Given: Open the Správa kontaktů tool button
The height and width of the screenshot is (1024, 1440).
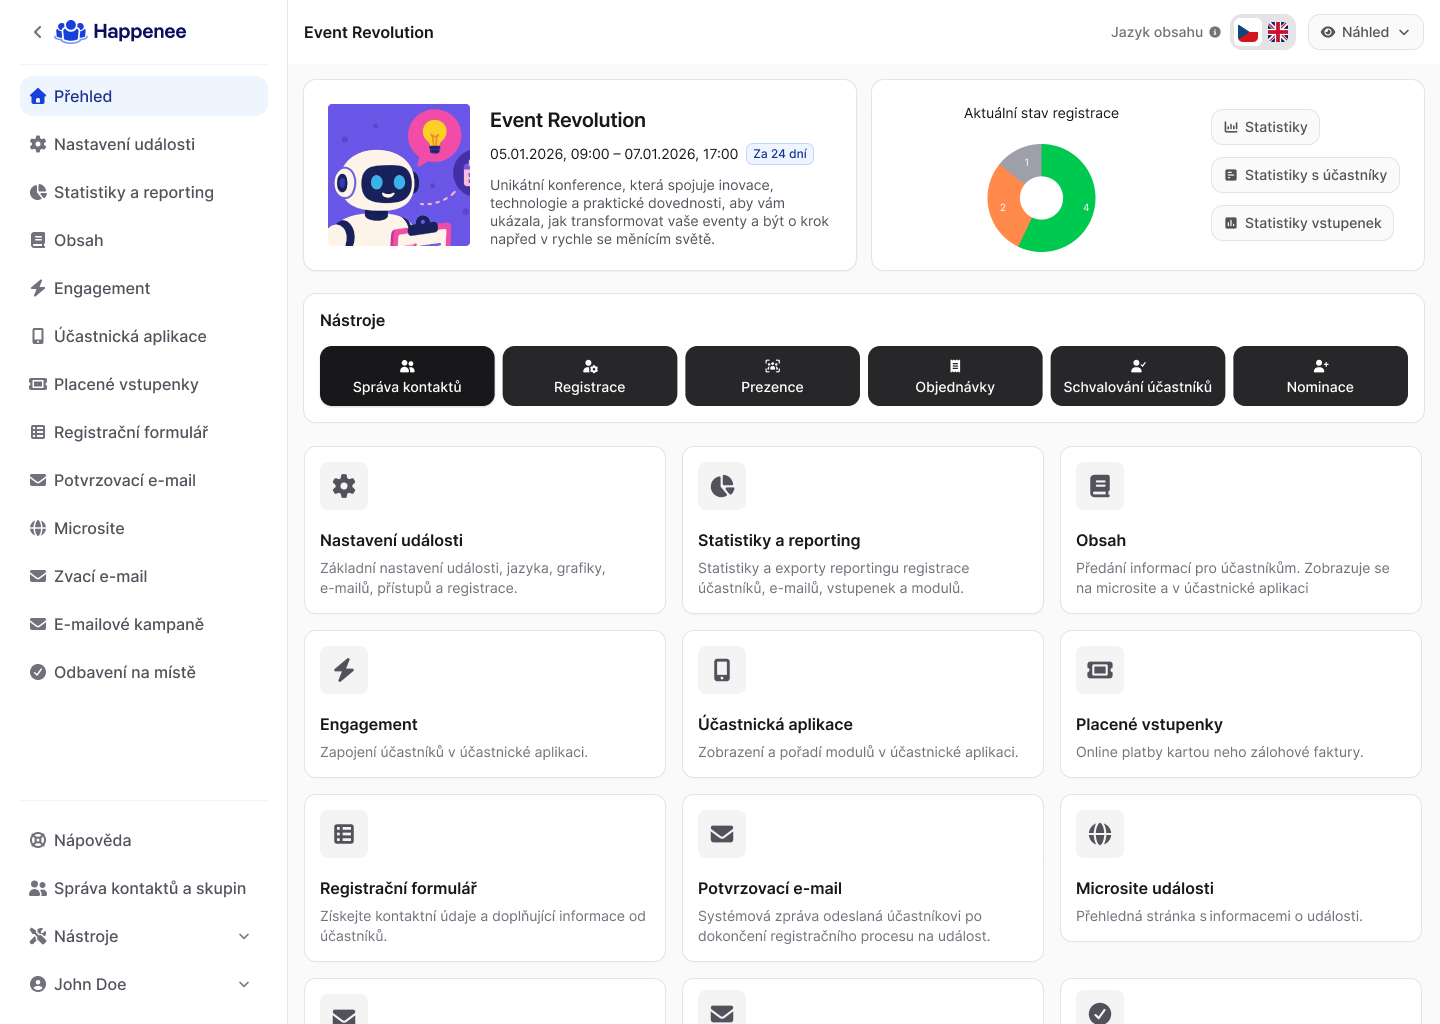Looking at the screenshot, I should point(407,376).
